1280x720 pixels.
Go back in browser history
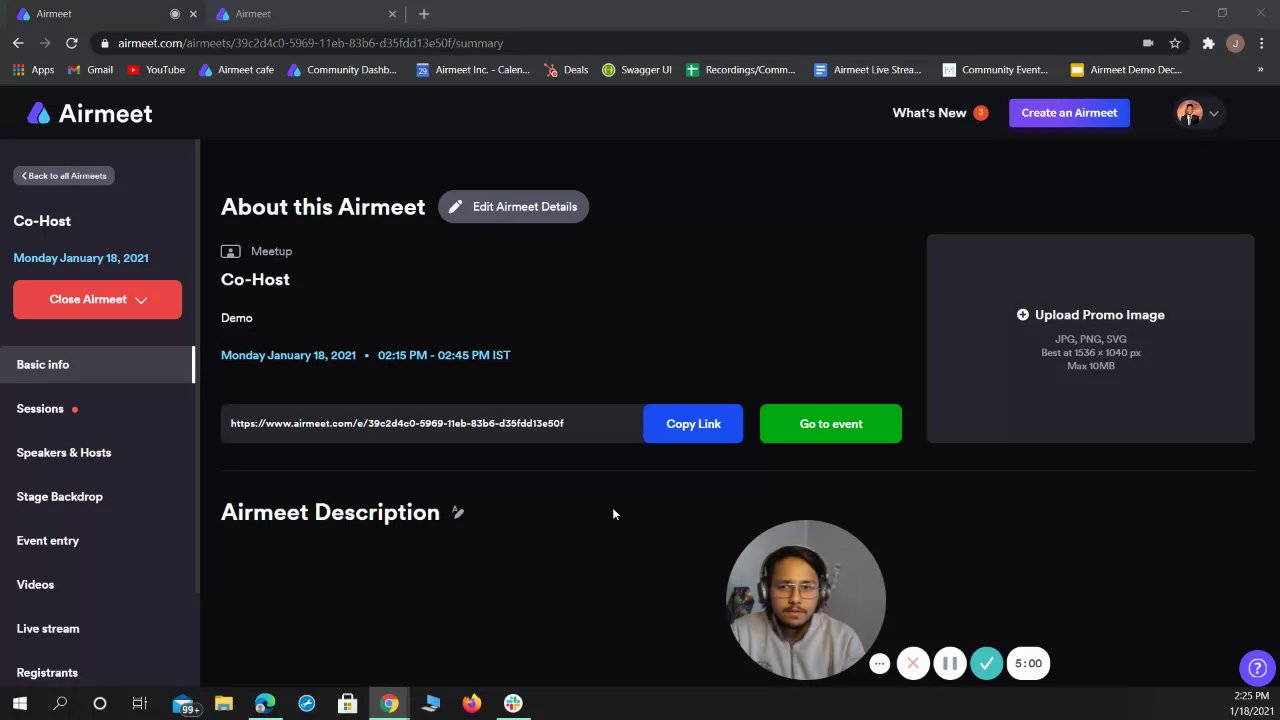18,43
